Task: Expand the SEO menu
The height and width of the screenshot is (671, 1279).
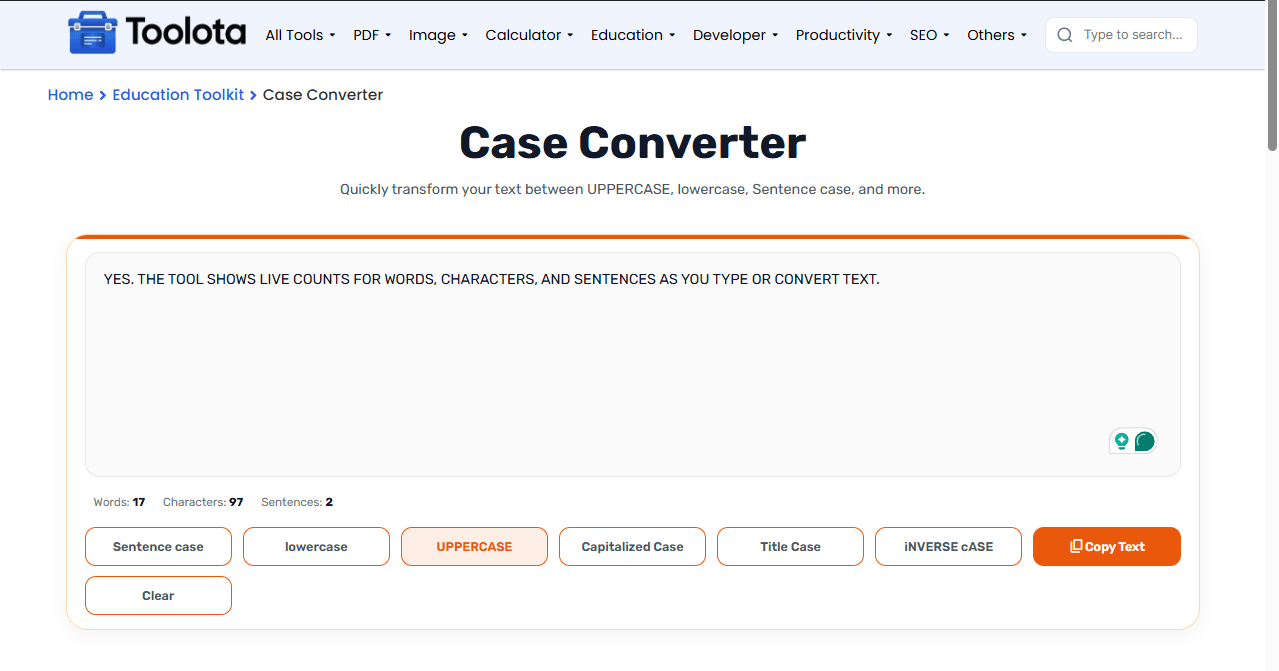Action: (930, 35)
